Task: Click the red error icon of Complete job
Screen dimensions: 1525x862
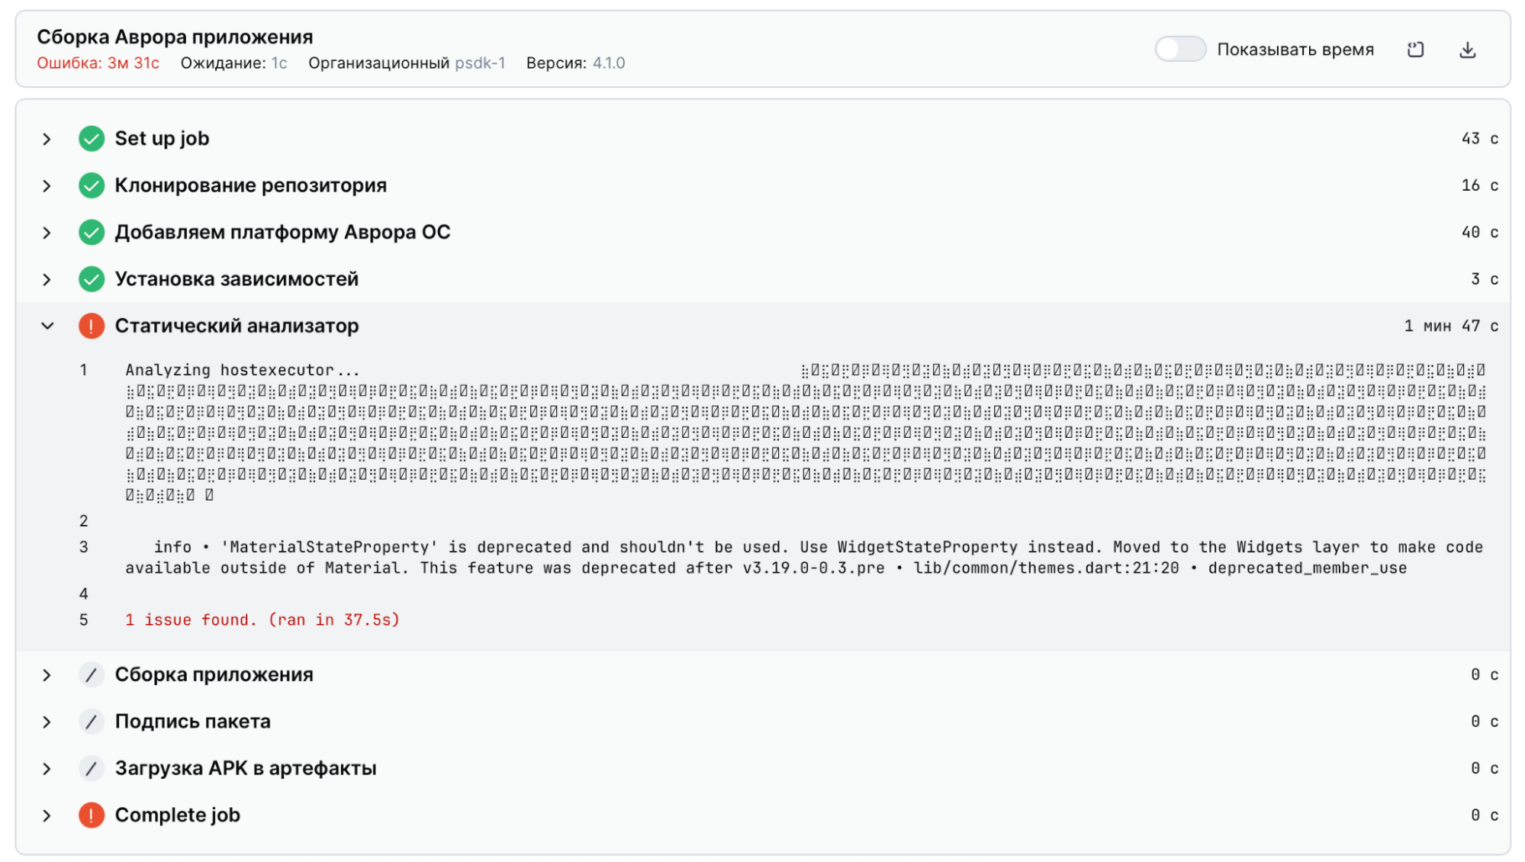Action: pyautogui.click(x=91, y=816)
